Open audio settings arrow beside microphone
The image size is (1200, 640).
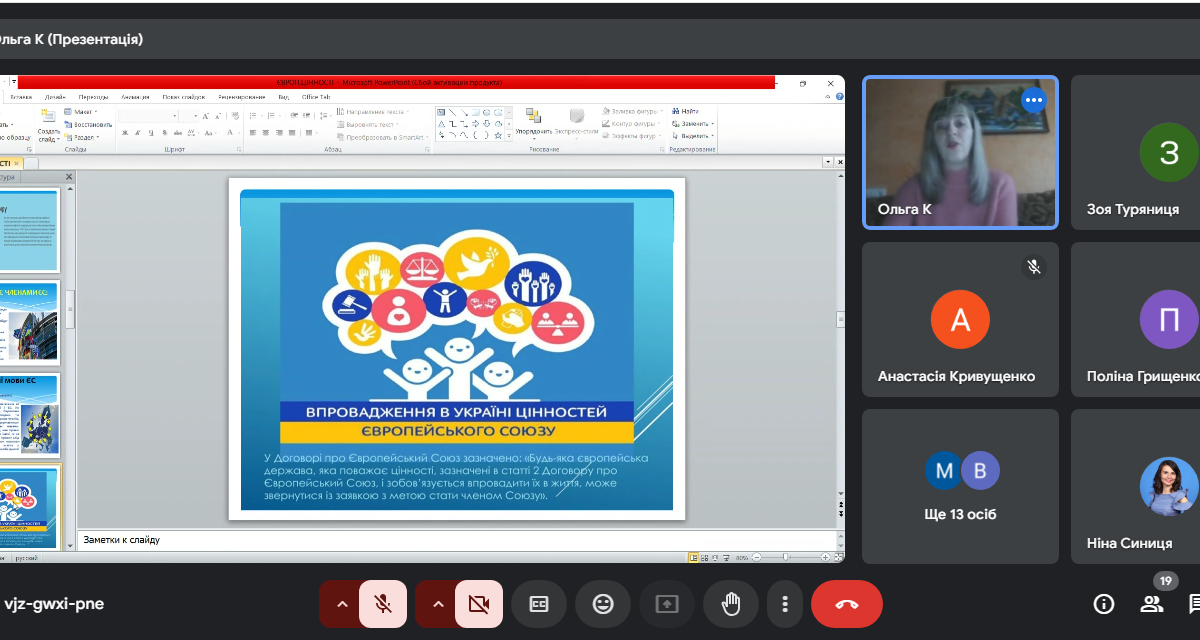pyautogui.click(x=342, y=604)
